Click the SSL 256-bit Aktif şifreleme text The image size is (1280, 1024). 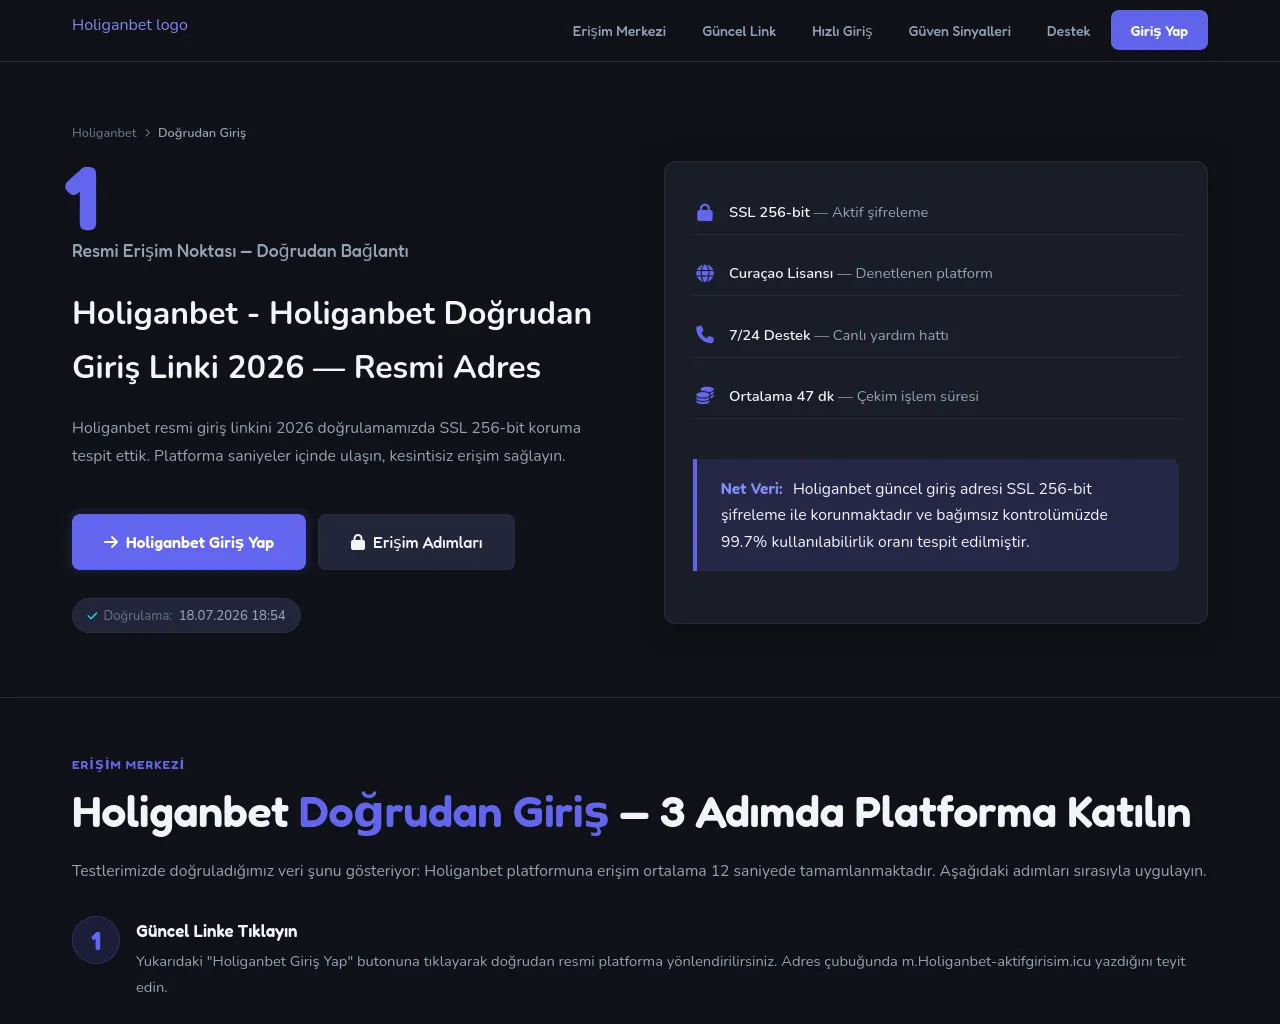[x=828, y=212]
